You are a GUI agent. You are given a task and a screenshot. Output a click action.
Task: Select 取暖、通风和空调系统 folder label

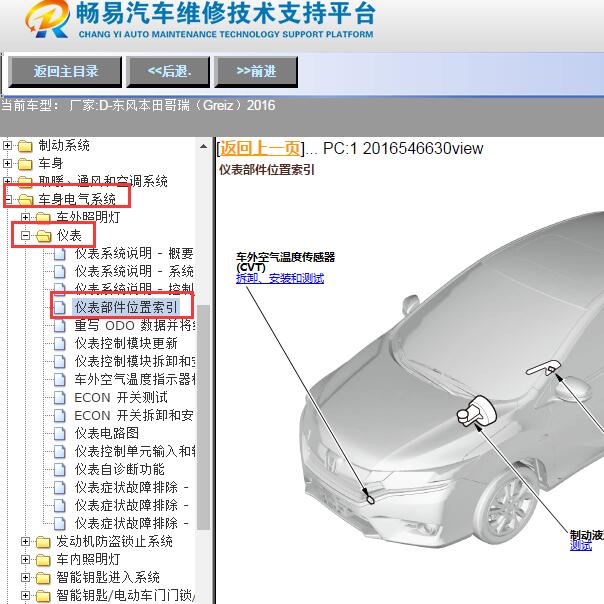[x=103, y=181]
